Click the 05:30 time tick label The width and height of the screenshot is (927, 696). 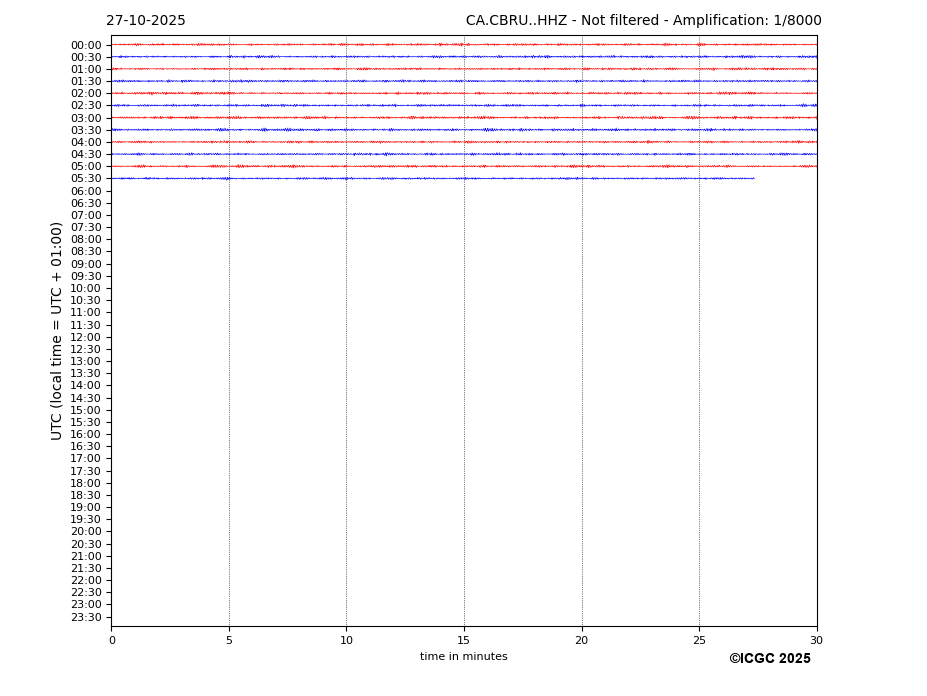coord(86,179)
